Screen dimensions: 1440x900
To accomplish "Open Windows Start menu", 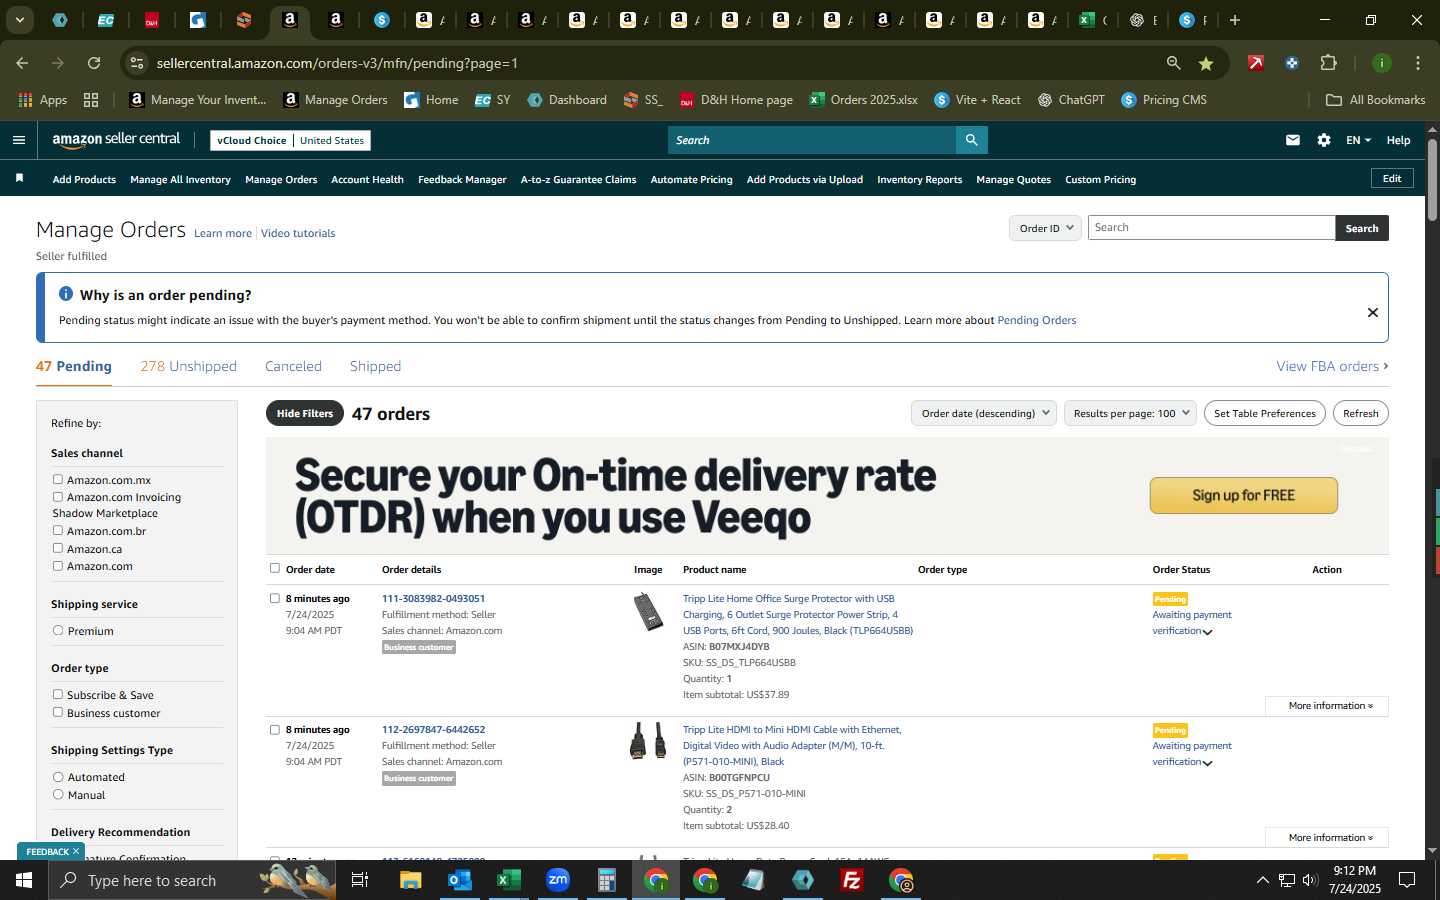I will tap(24, 880).
